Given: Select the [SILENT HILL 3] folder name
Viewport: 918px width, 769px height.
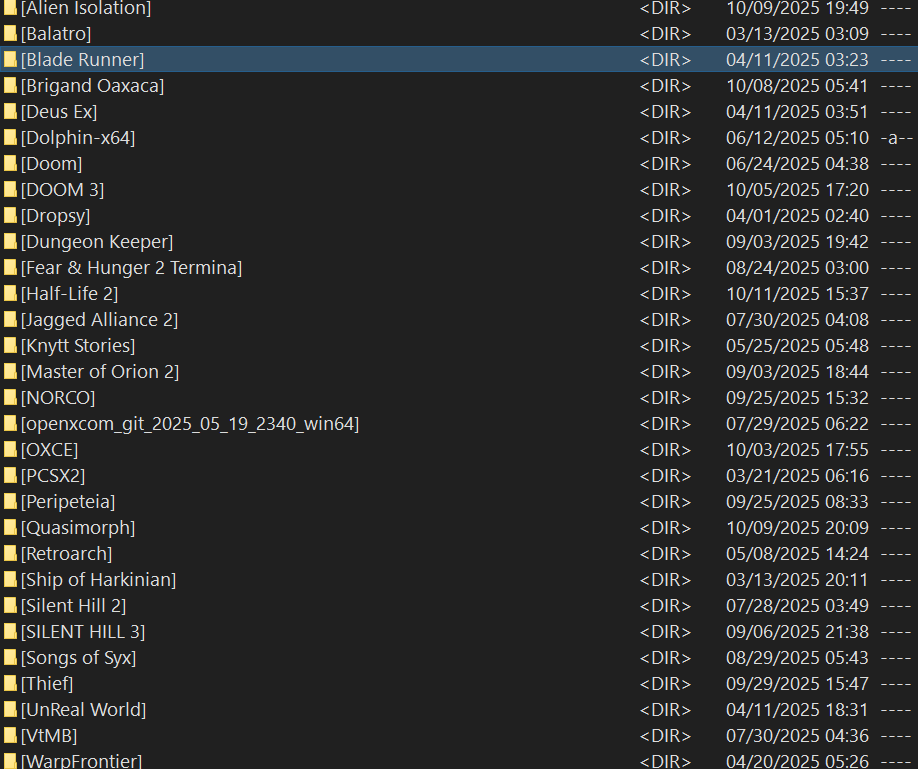Looking at the screenshot, I should 83,631.
